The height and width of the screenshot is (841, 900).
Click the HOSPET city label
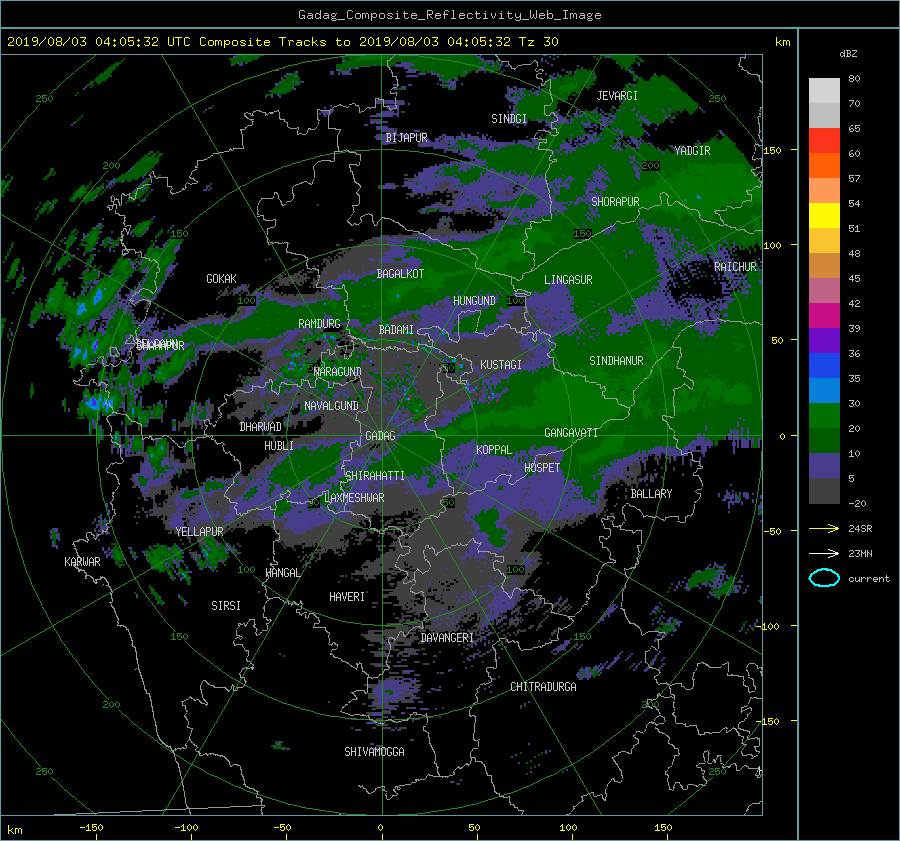[542, 468]
